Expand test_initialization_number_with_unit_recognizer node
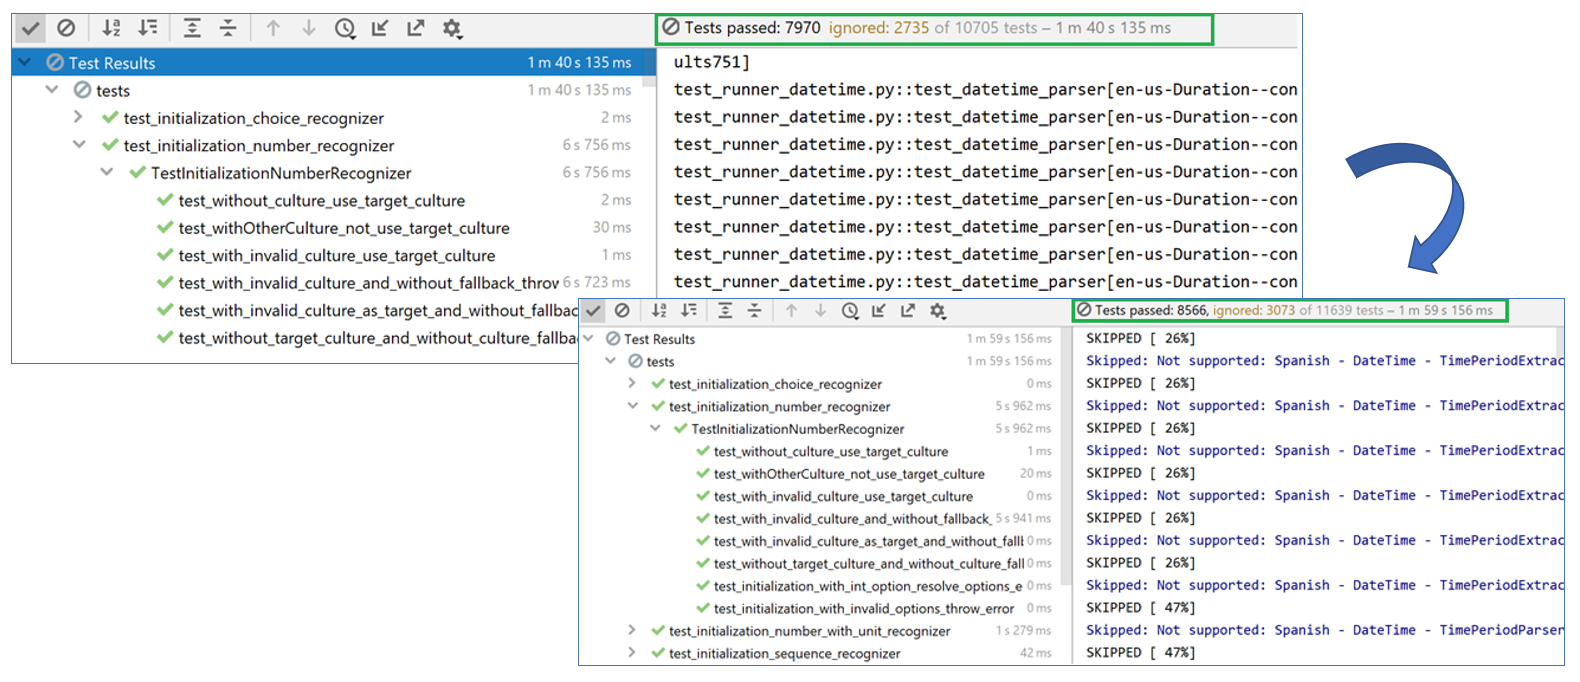1580x682 pixels. point(632,630)
